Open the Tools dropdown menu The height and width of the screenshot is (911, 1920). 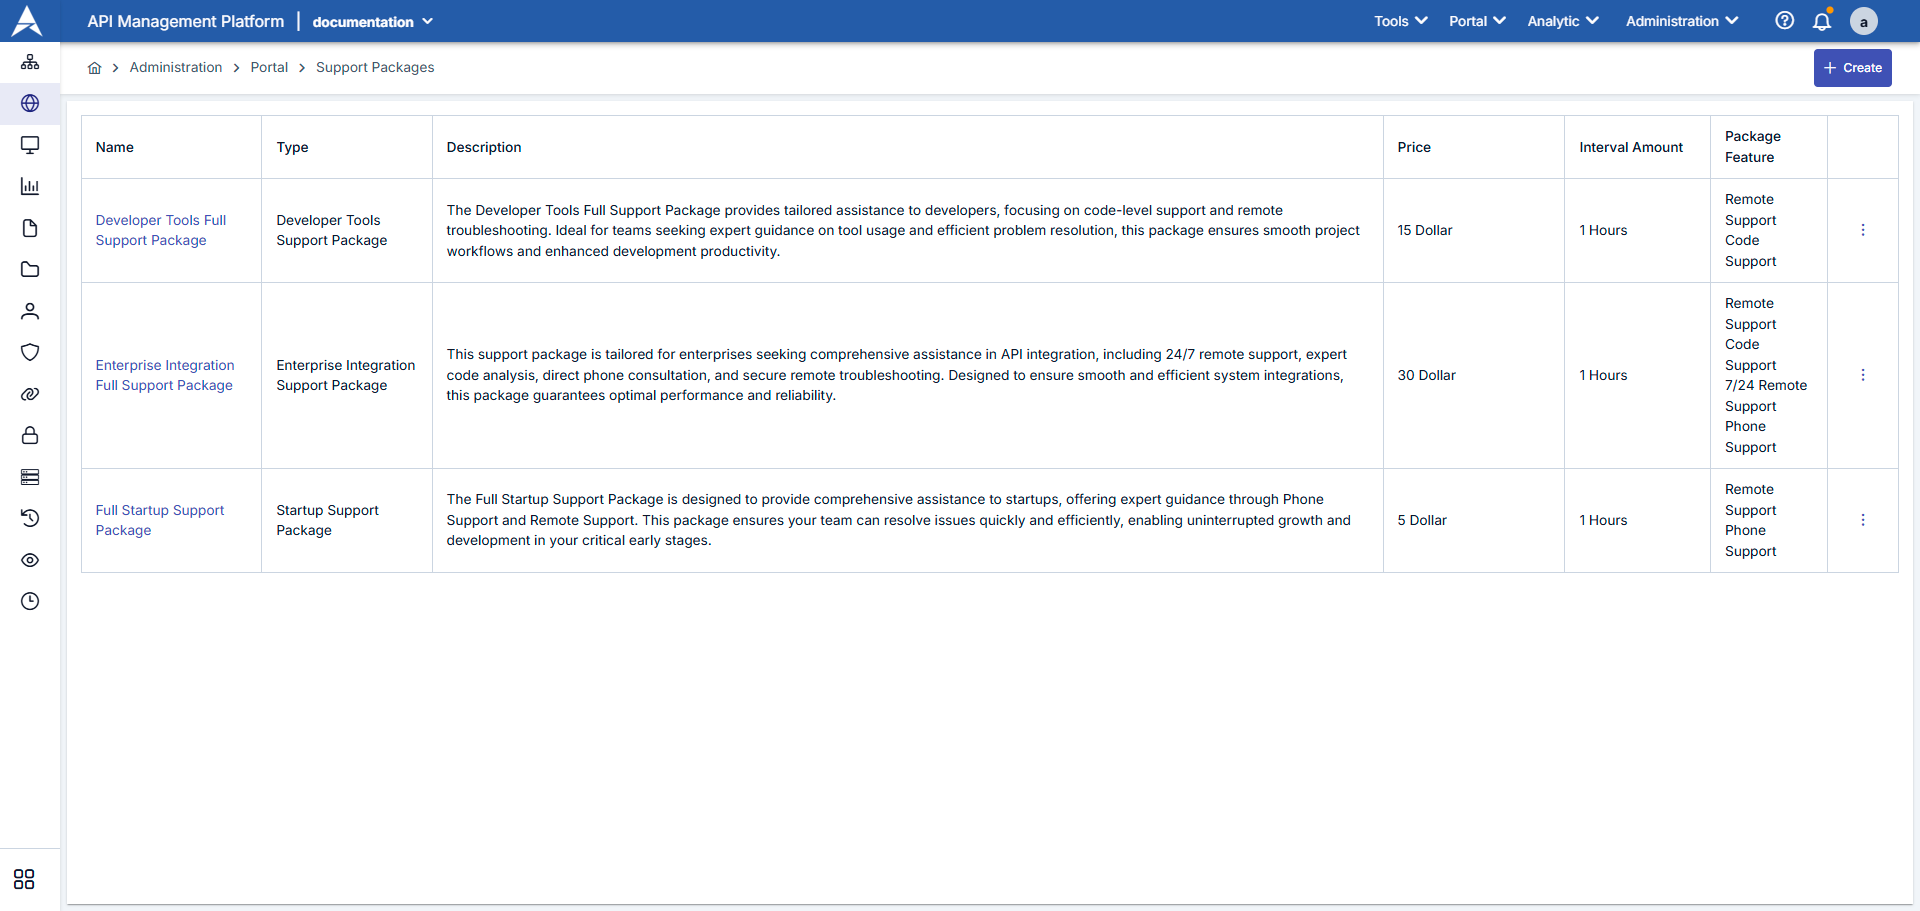tap(1400, 21)
